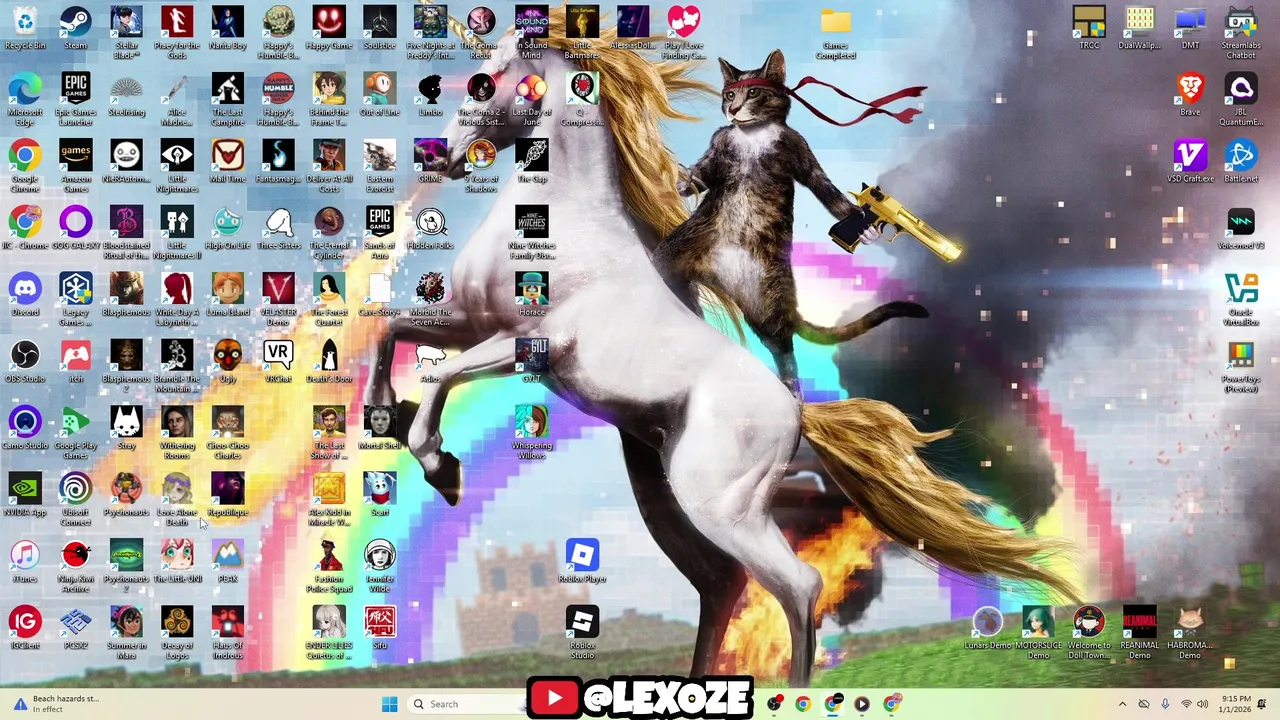
Task: Click the HABROMANIA Demo icon
Action: 1189,634
